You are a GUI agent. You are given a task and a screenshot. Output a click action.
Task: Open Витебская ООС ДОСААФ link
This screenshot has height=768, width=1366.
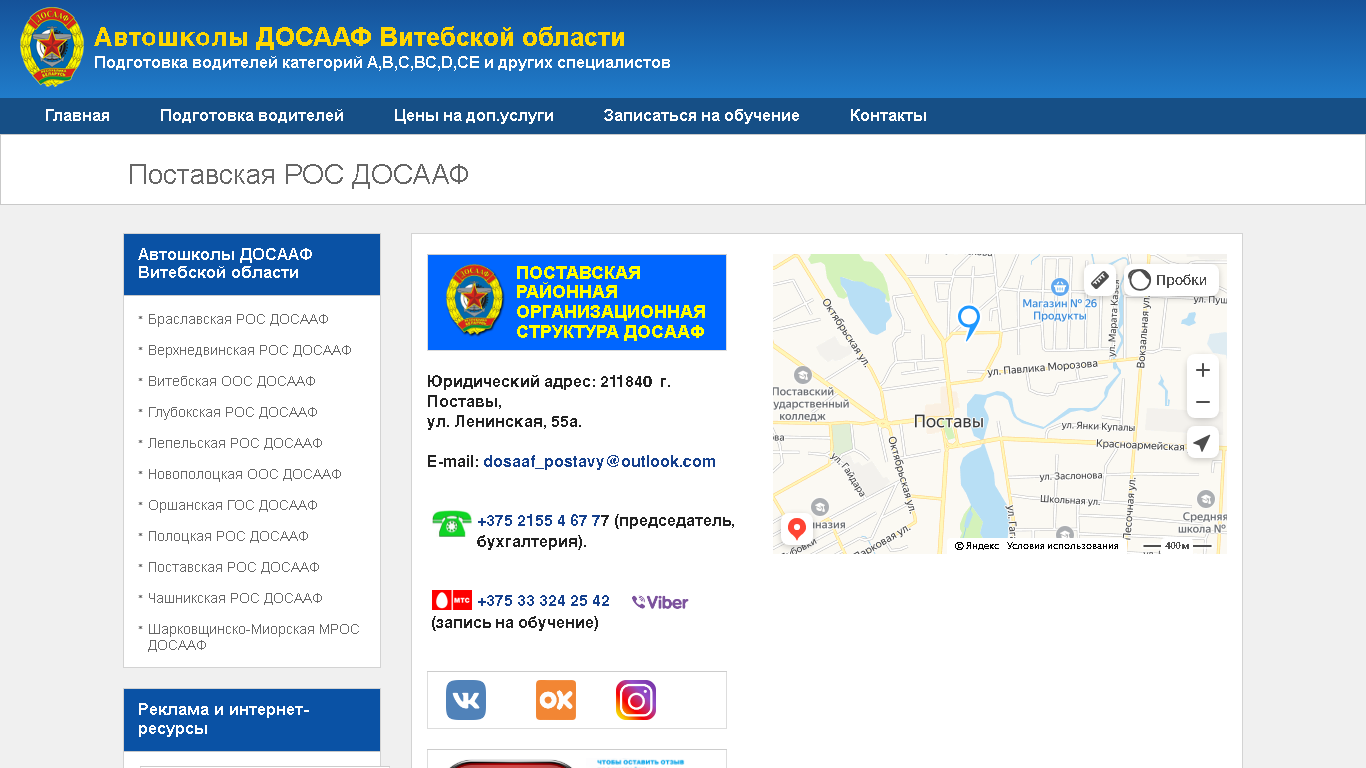point(231,381)
